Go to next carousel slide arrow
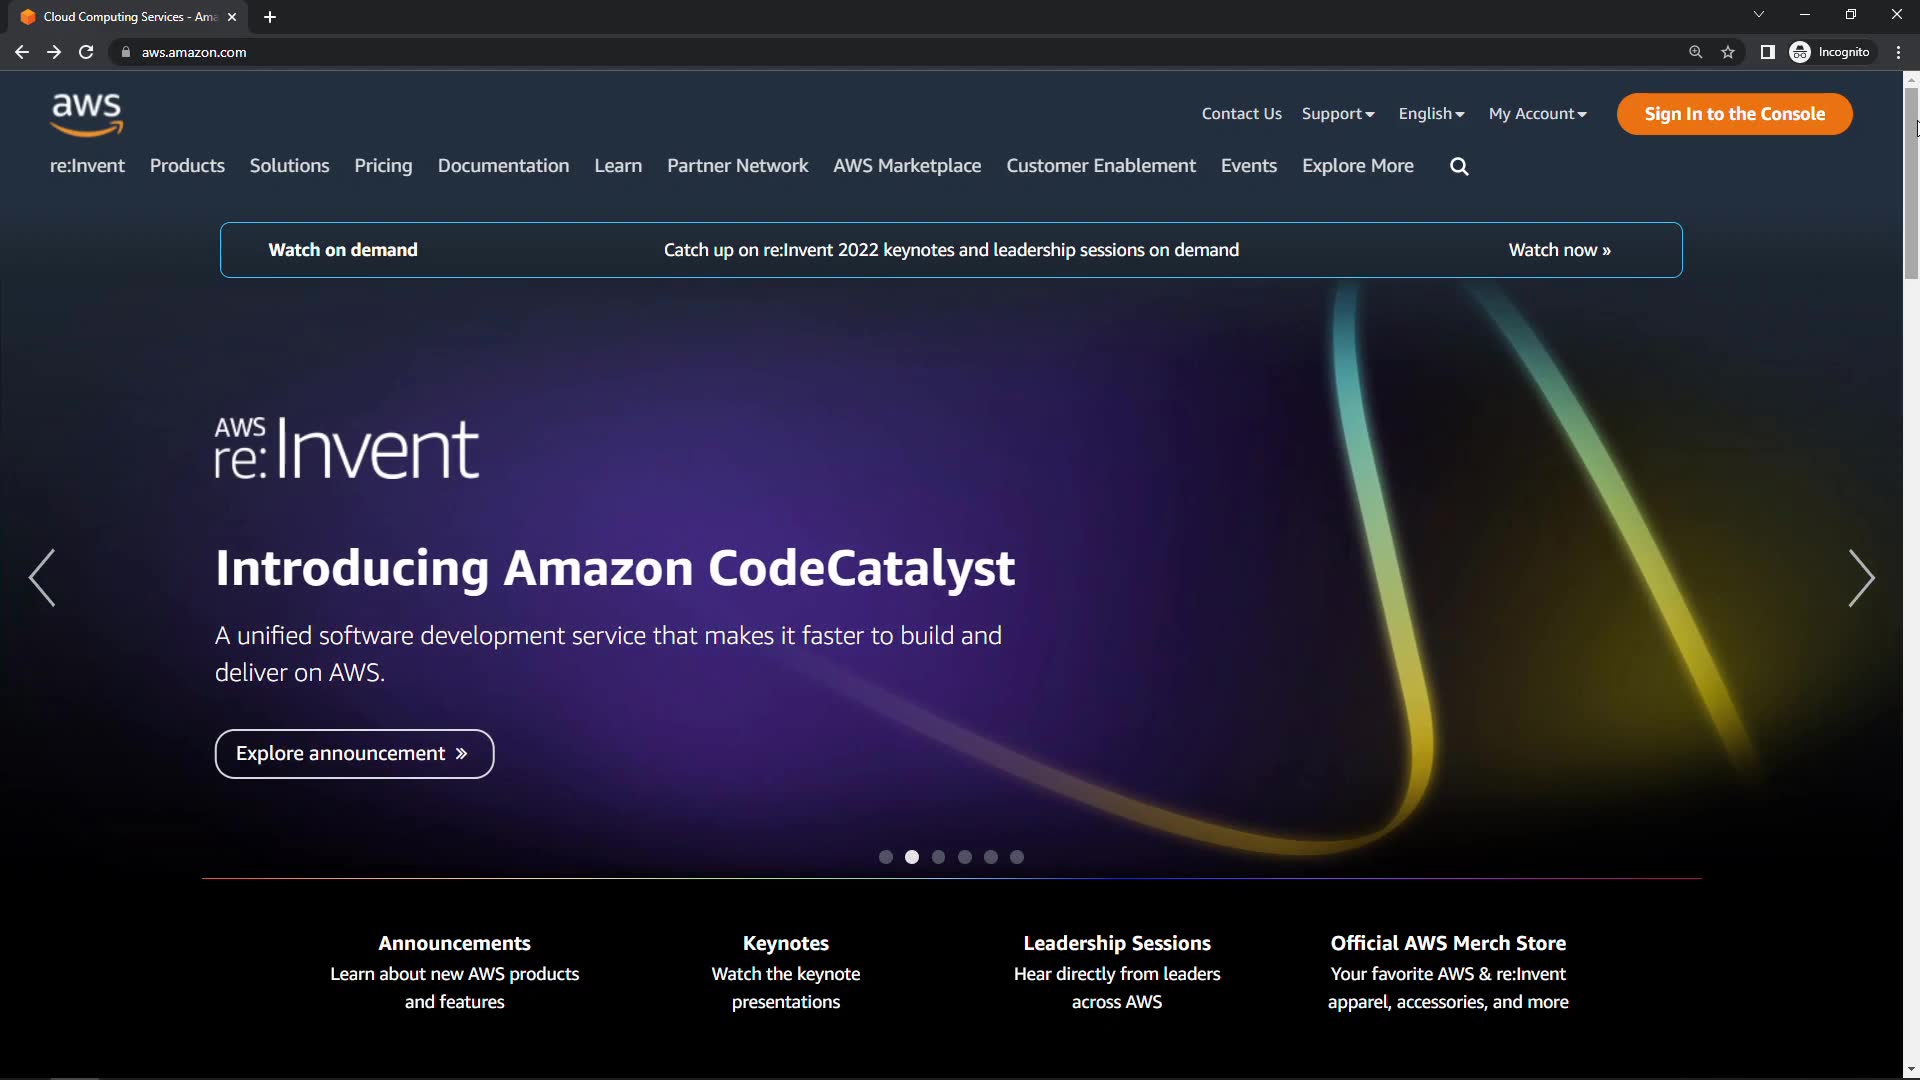 coord(1861,578)
